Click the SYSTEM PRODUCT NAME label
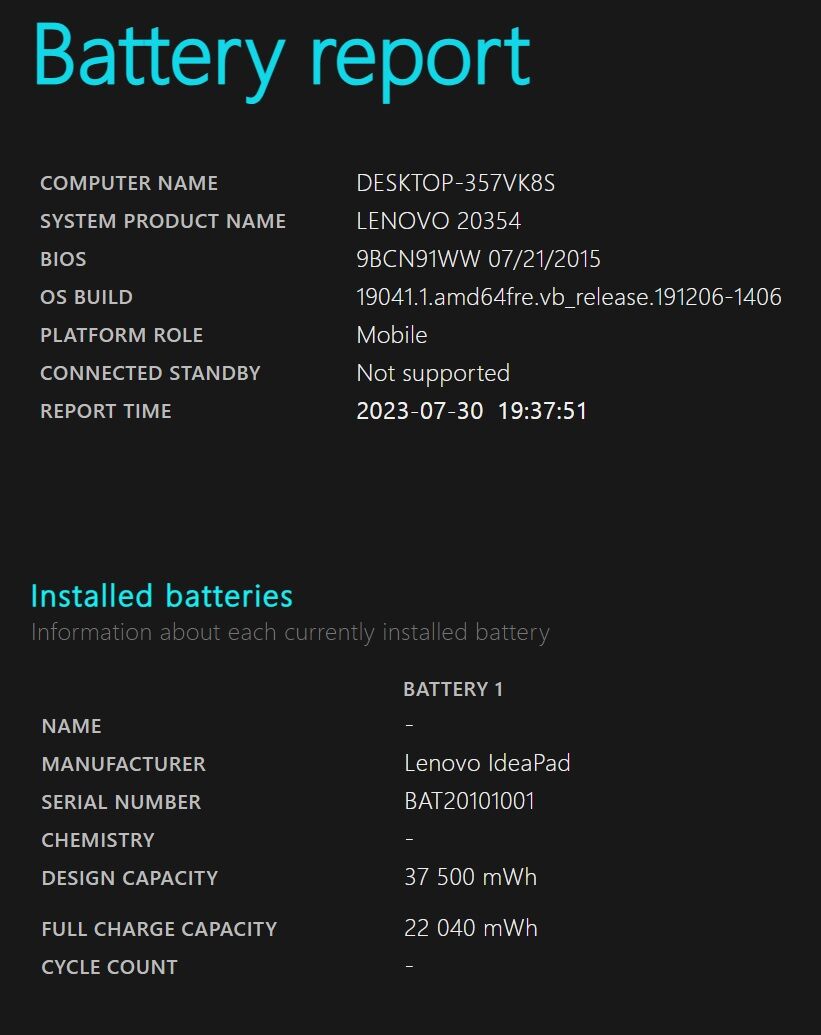The width and height of the screenshot is (821, 1035). click(163, 221)
